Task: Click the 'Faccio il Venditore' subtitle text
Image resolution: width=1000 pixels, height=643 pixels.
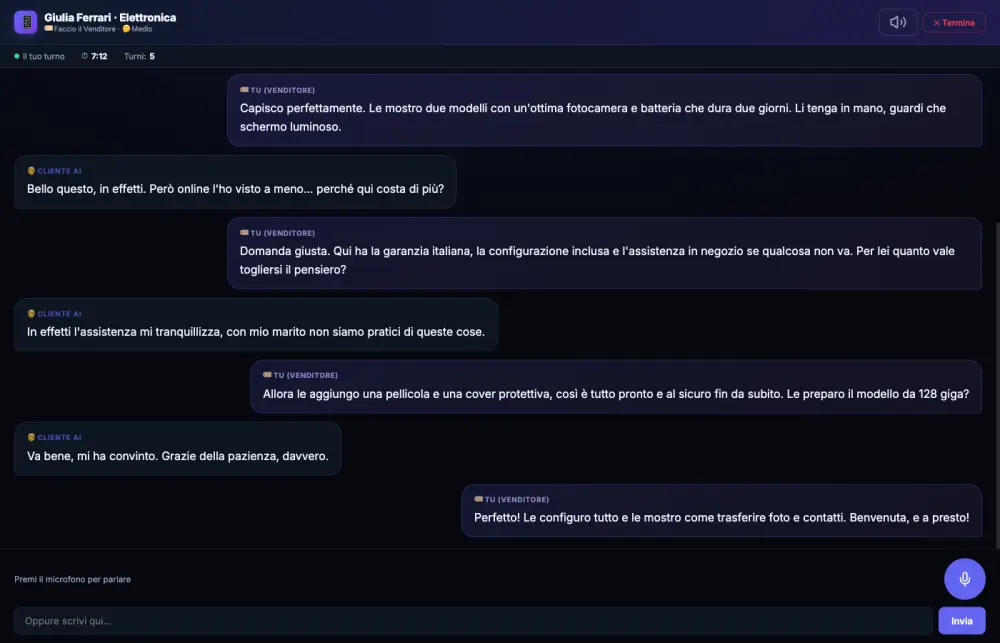Action: [x=85, y=29]
